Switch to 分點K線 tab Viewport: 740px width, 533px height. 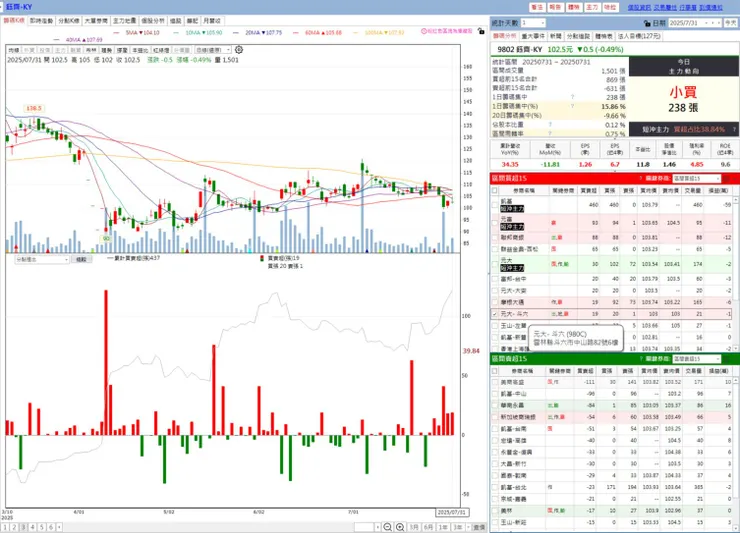tap(68, 21)
